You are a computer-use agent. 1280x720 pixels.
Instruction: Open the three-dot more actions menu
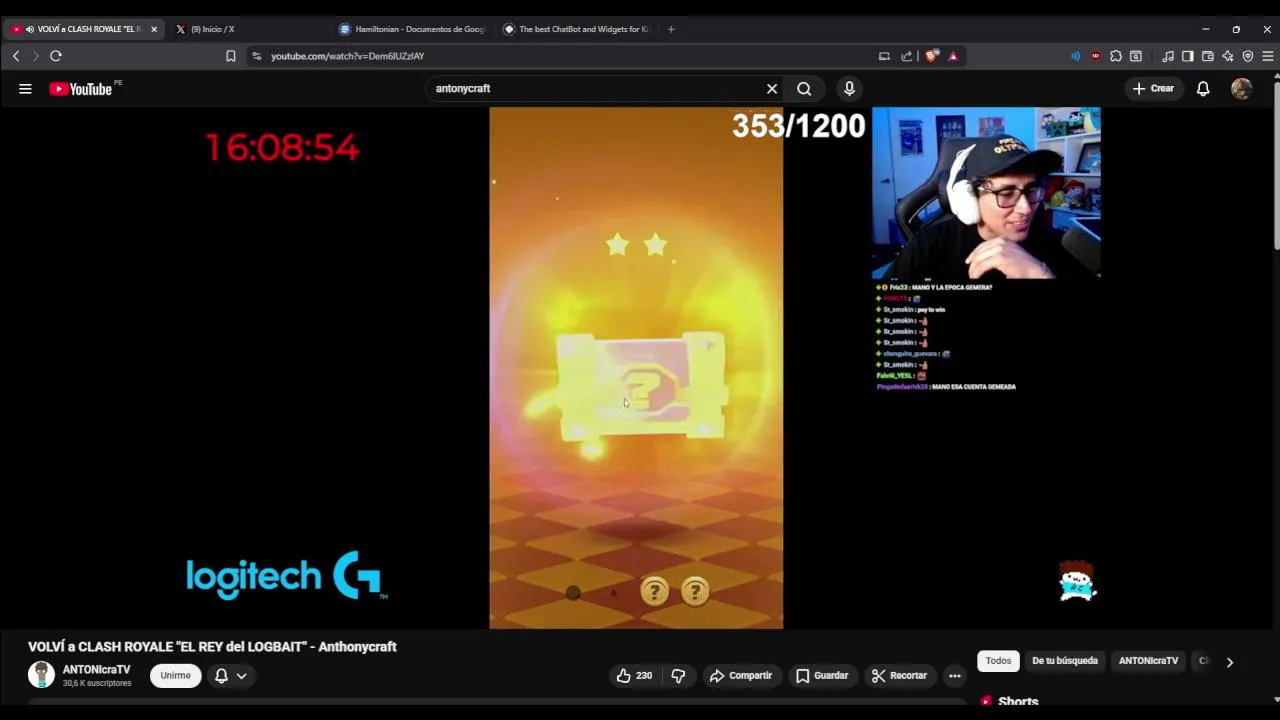[955, 676]
